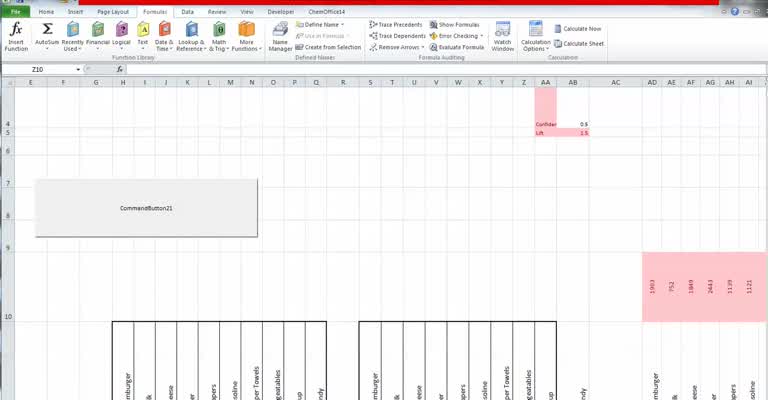Expand the AutoSum dropdown arrow
The width and height of the screenshot is (768, 400).
pos(47,49)
